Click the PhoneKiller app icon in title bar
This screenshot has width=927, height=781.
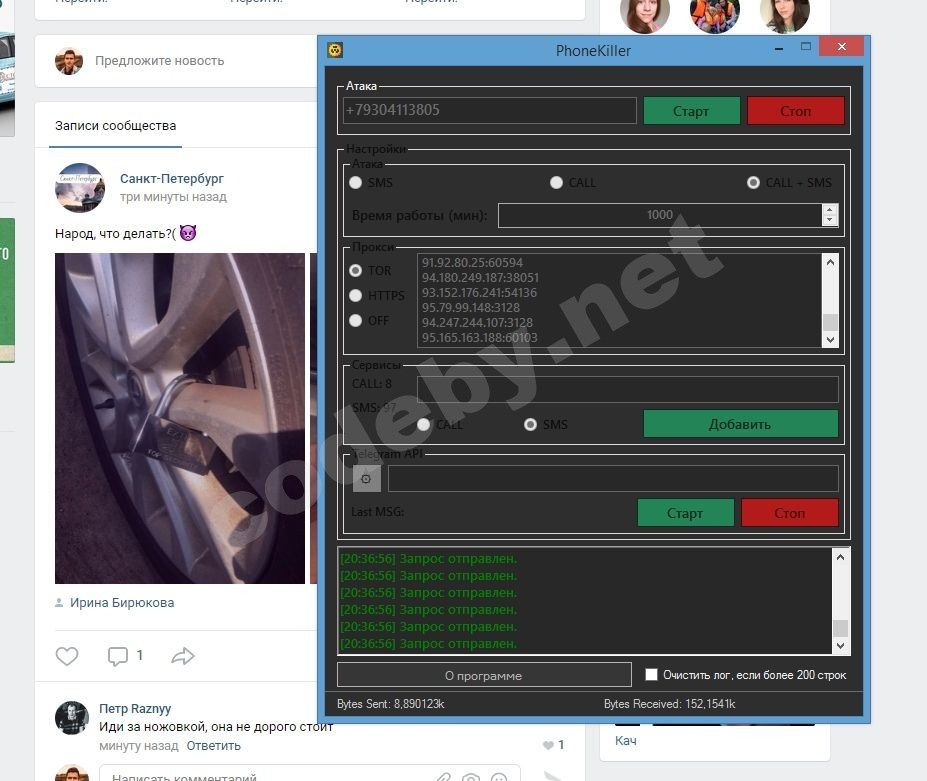click(335, 50)
